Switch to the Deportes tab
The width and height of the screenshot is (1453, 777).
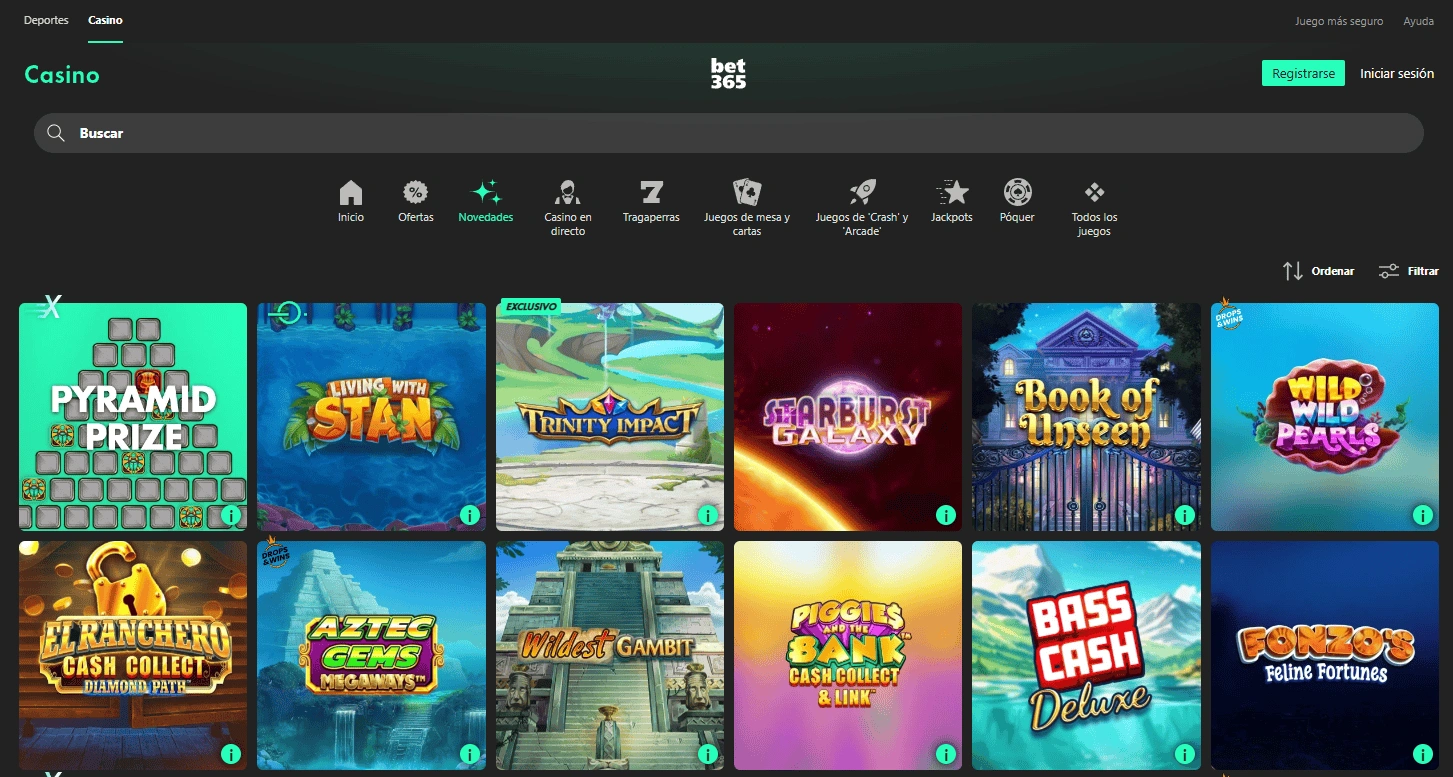(46, 20)
